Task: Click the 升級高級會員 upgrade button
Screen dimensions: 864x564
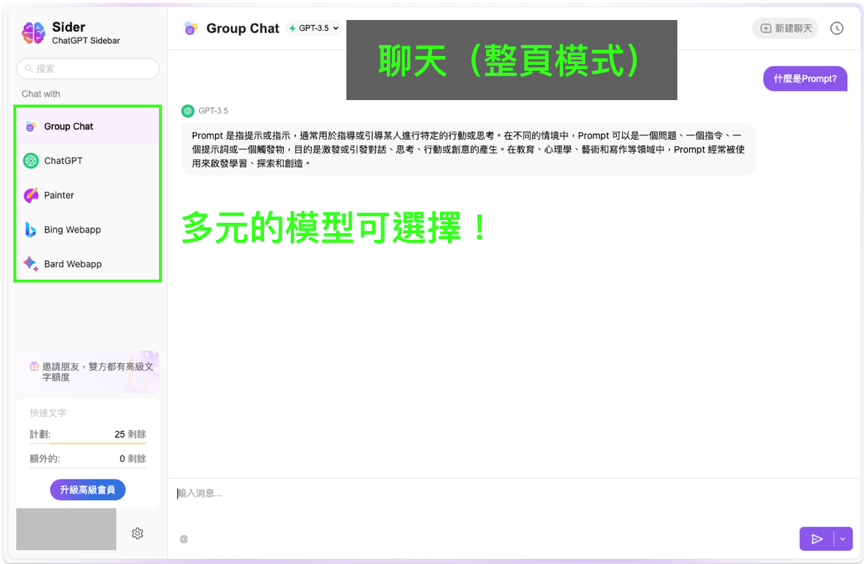Action: (88, 490)
